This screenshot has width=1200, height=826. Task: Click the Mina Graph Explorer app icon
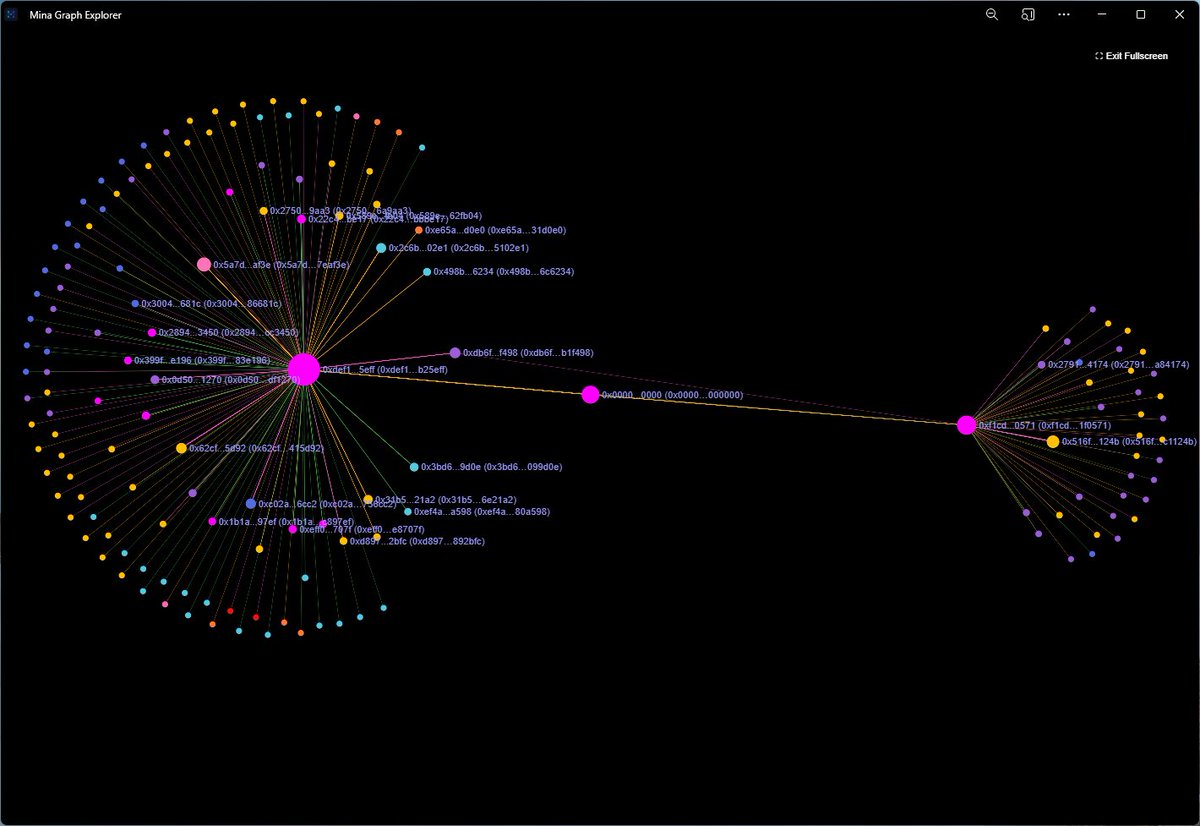pos(13,15)
